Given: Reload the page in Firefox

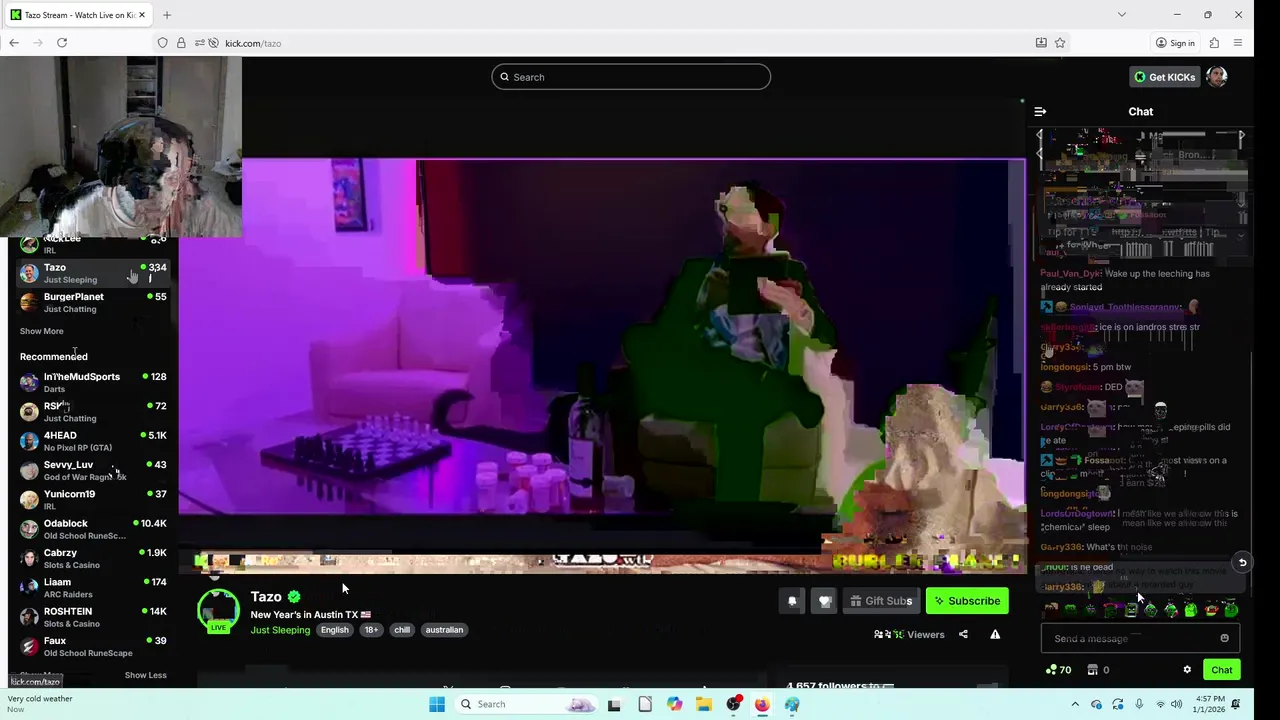Looking at the screenshot, I should [x=62, y=43].
